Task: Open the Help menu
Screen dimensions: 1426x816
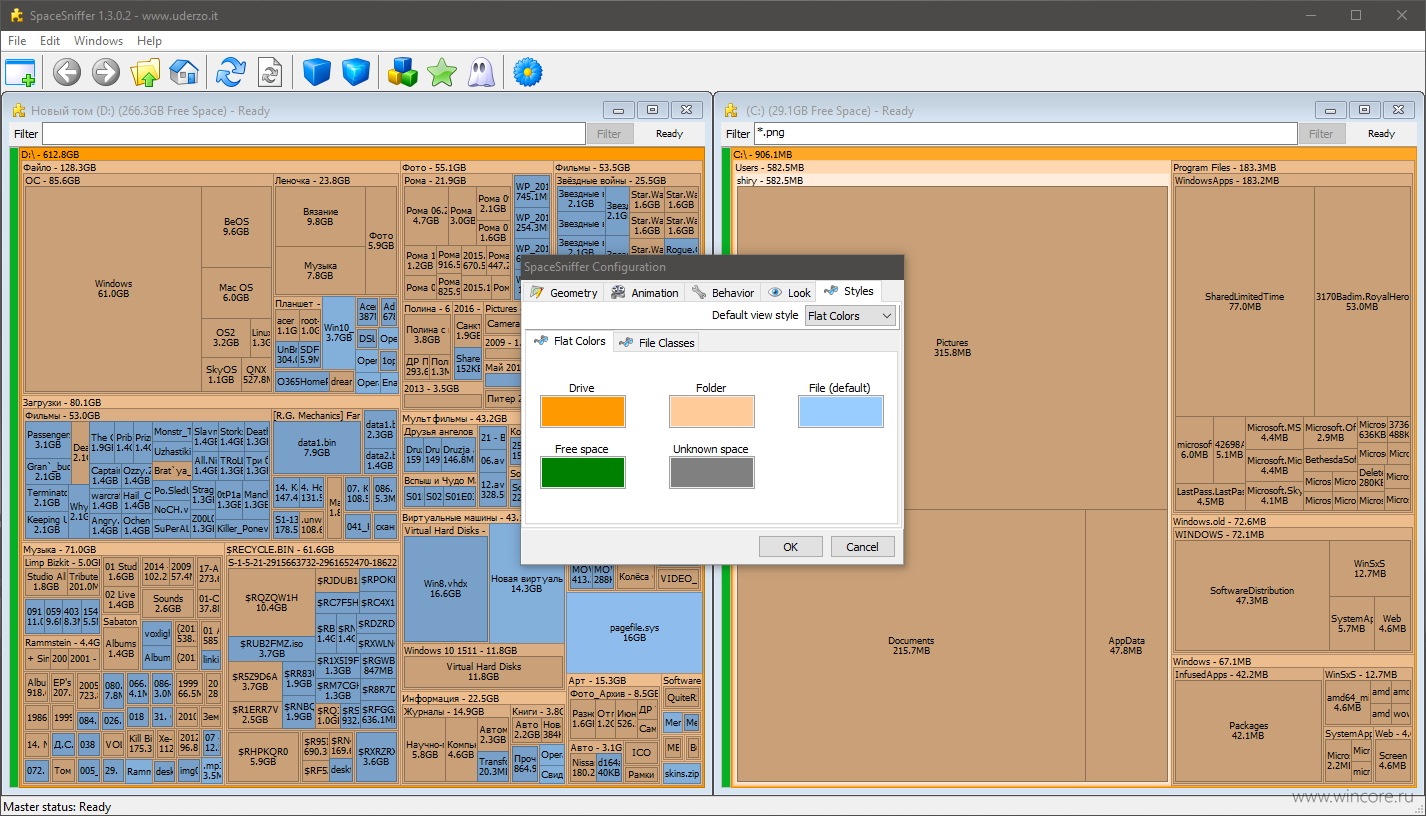Action: point(149,41)
